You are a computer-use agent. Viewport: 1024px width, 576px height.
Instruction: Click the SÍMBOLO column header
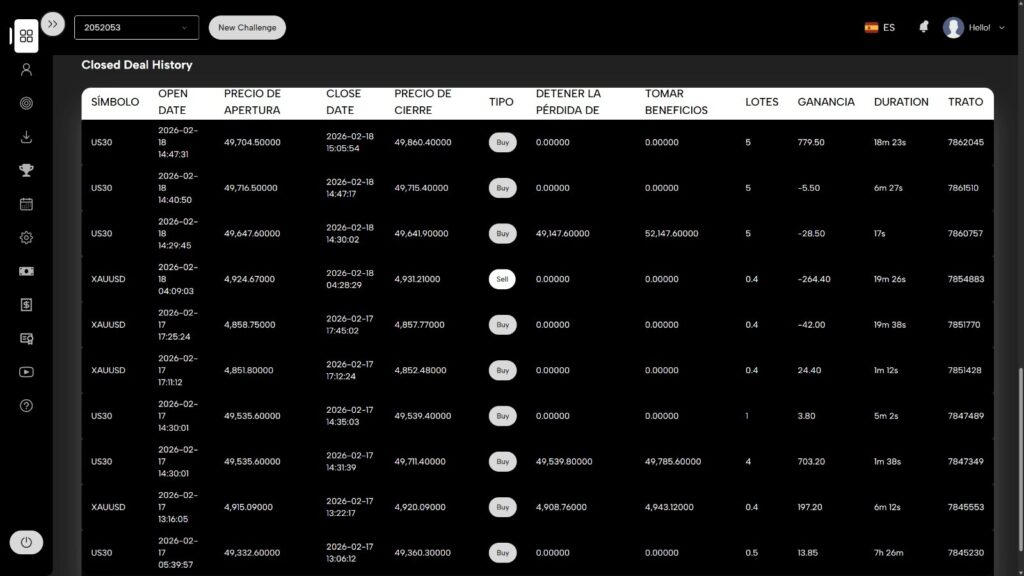pos(115,102)
